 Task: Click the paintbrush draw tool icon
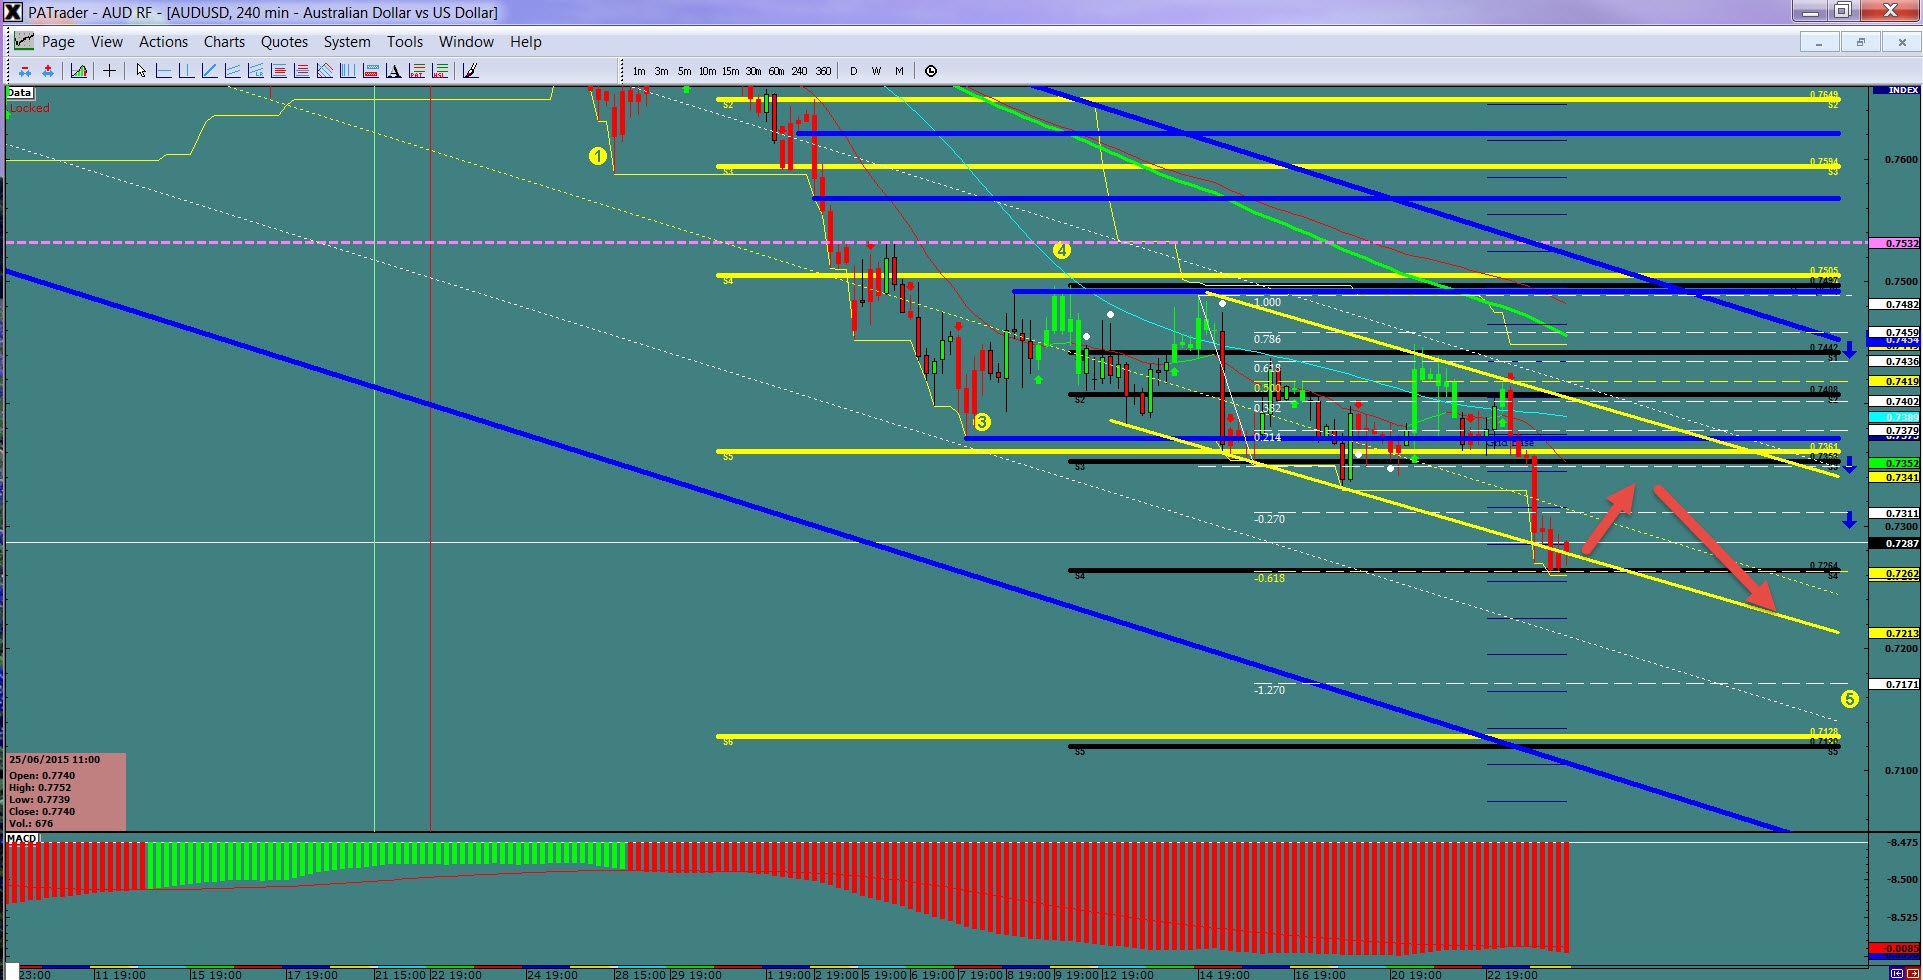coord(470,71)
